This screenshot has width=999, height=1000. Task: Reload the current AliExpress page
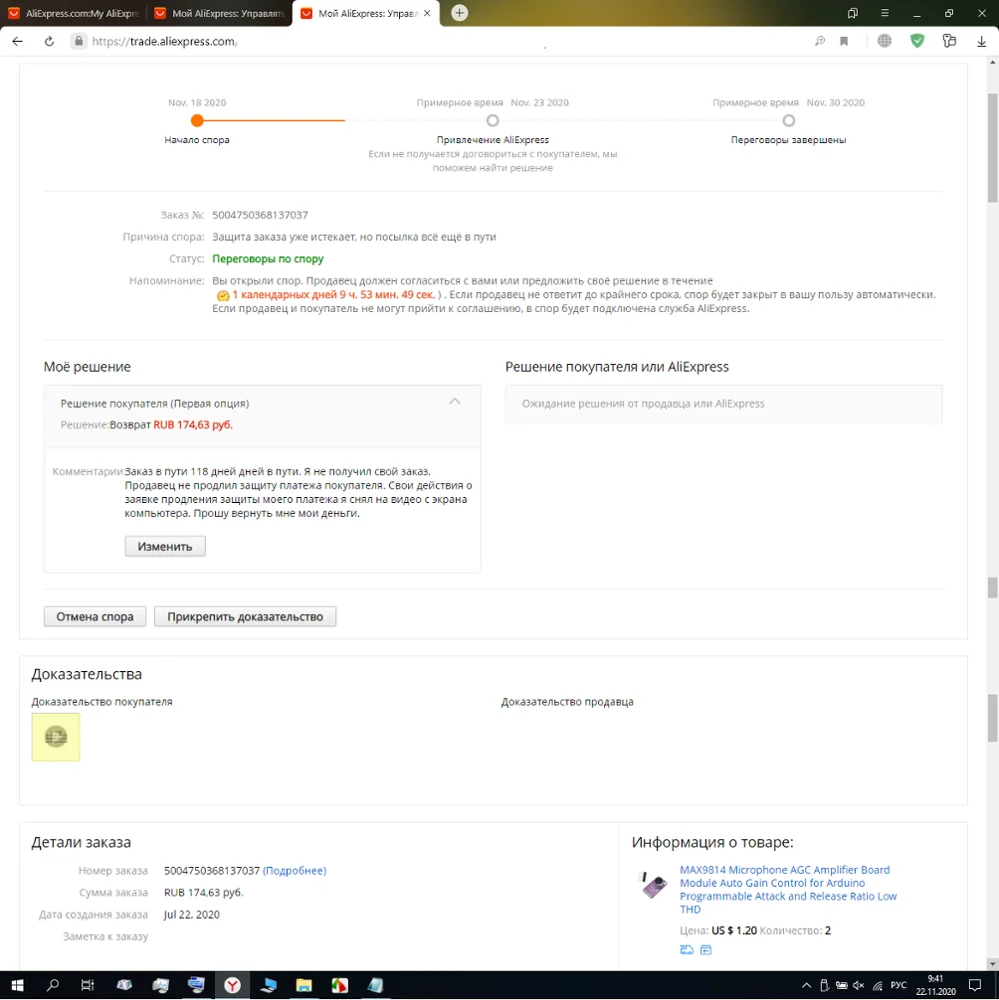(49, 41)
